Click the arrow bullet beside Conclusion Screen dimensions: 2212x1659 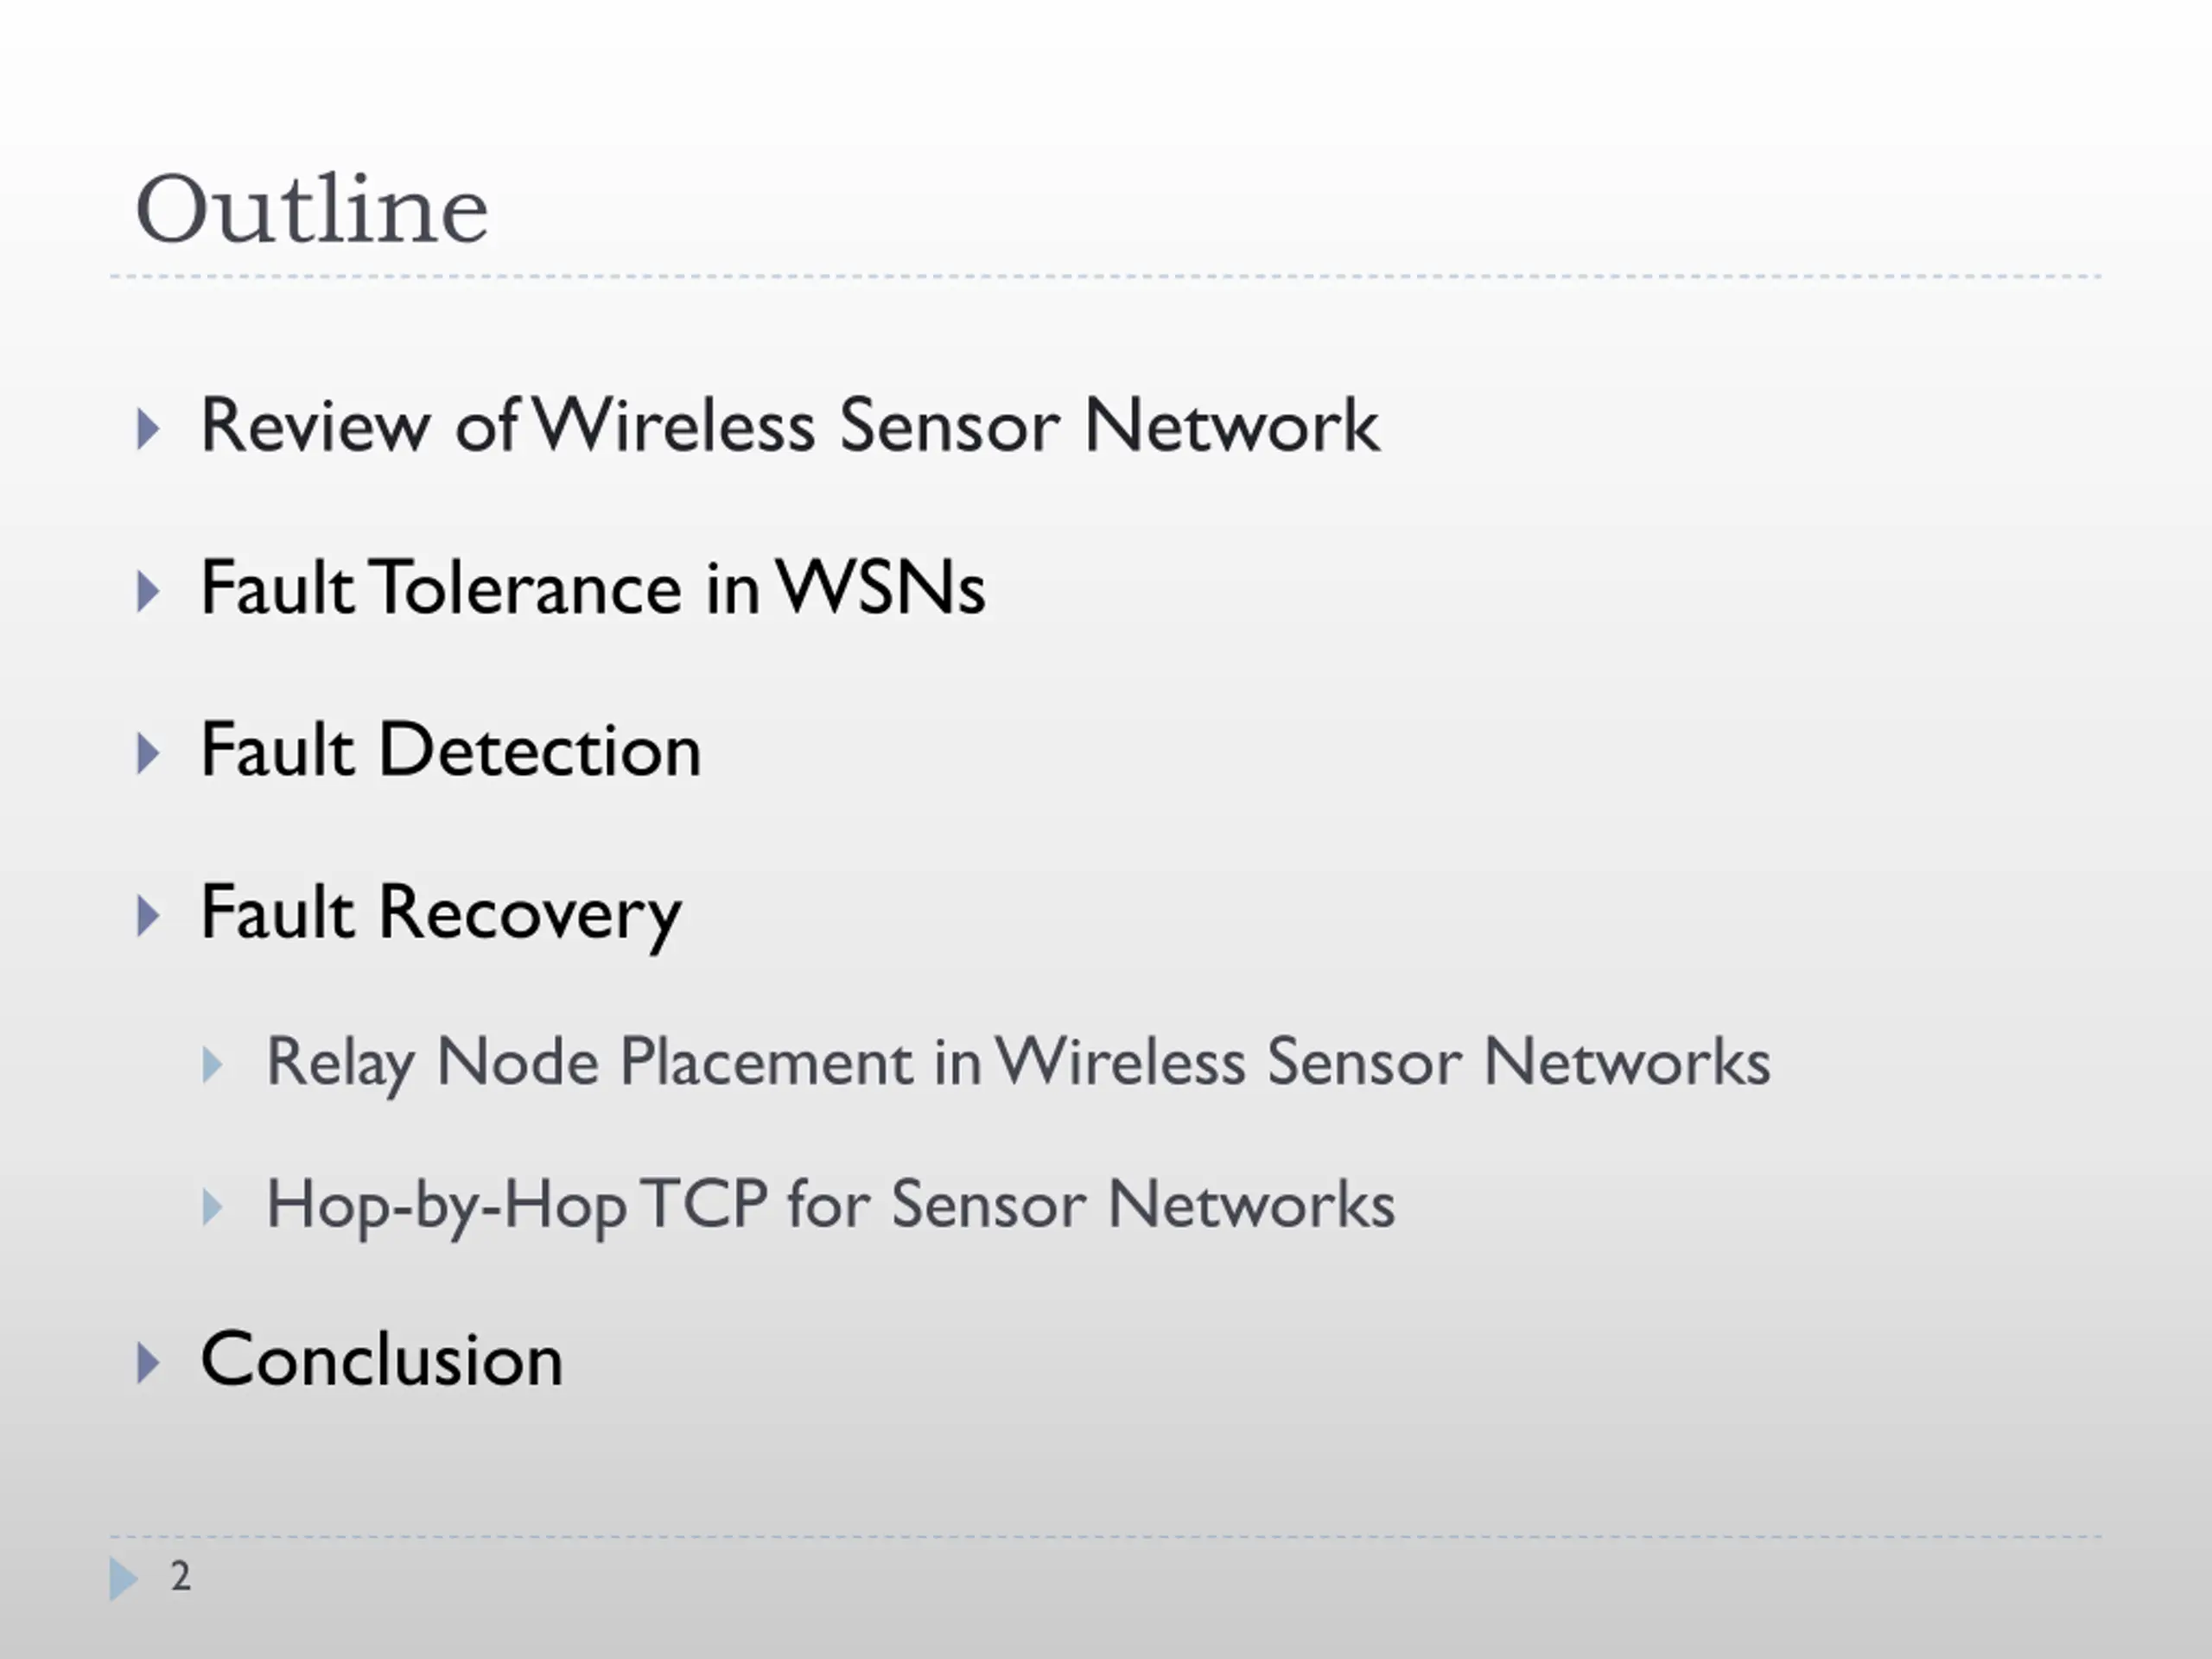pyautogui.click(x=148, y=1362)
